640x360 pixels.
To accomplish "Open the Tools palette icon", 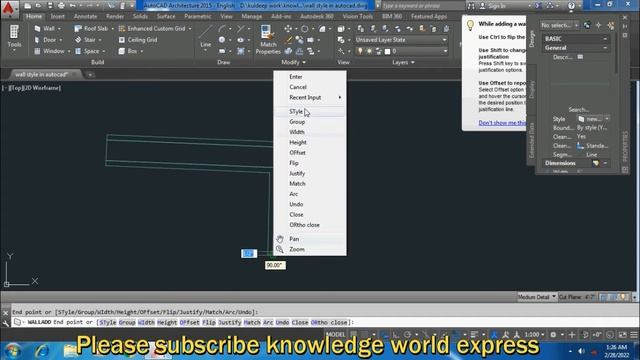I will coord(14,32).
